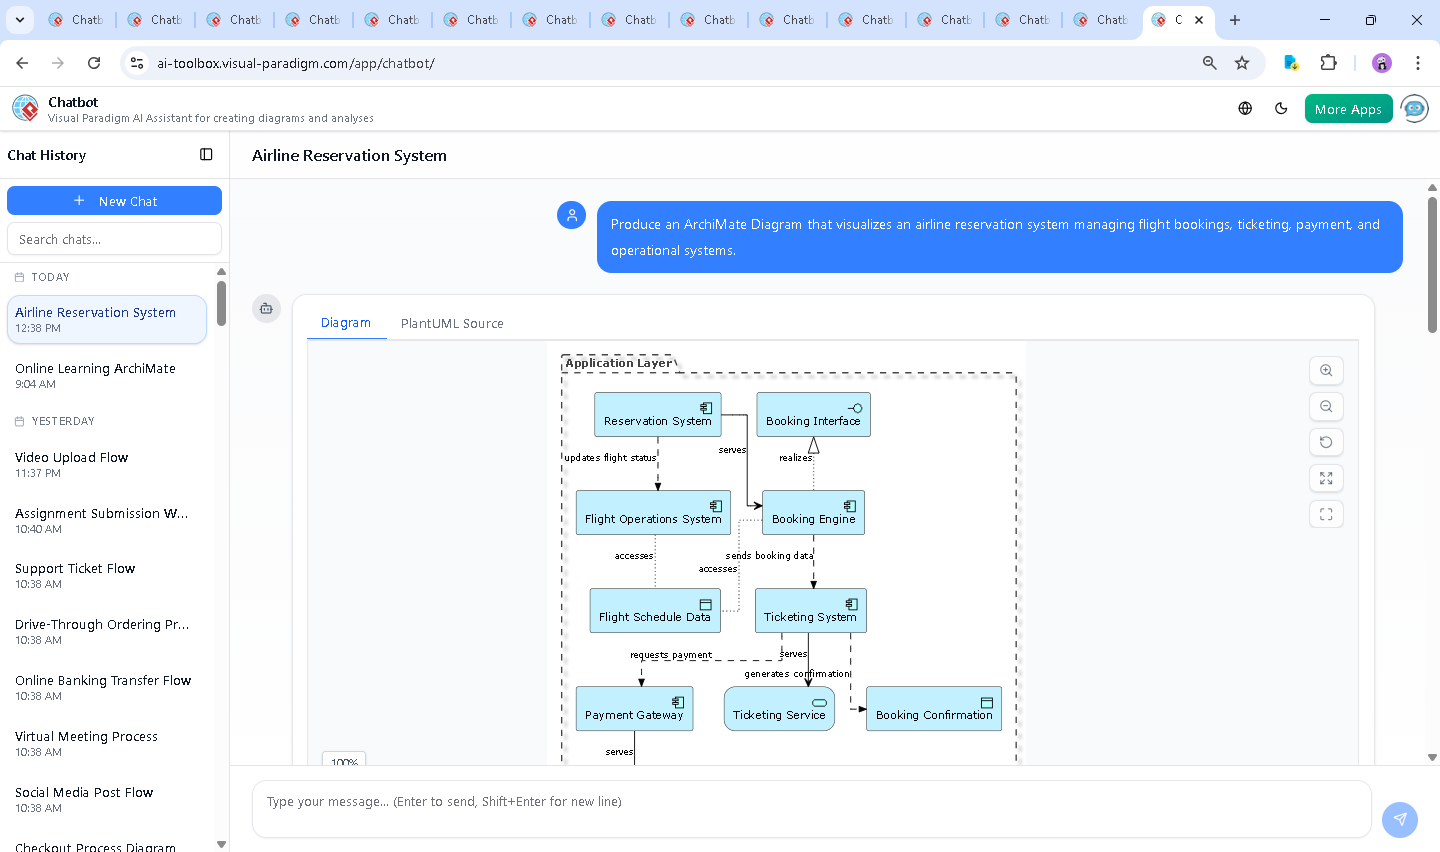Viewport: 1440px width, 852px height.
Task: Click the zoom in icon on the diagram
Action: click(1326, 370)
